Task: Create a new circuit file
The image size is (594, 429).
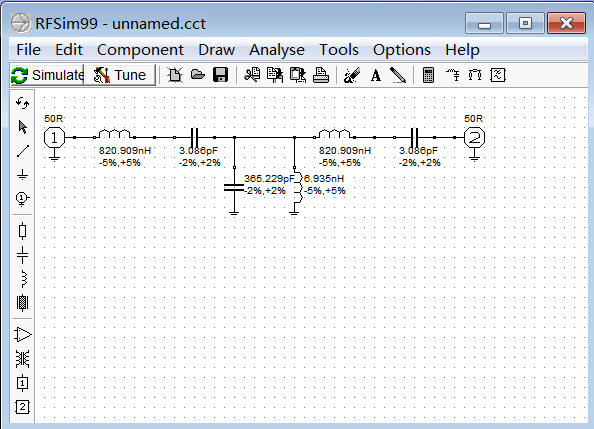Action: coord(175,75)
